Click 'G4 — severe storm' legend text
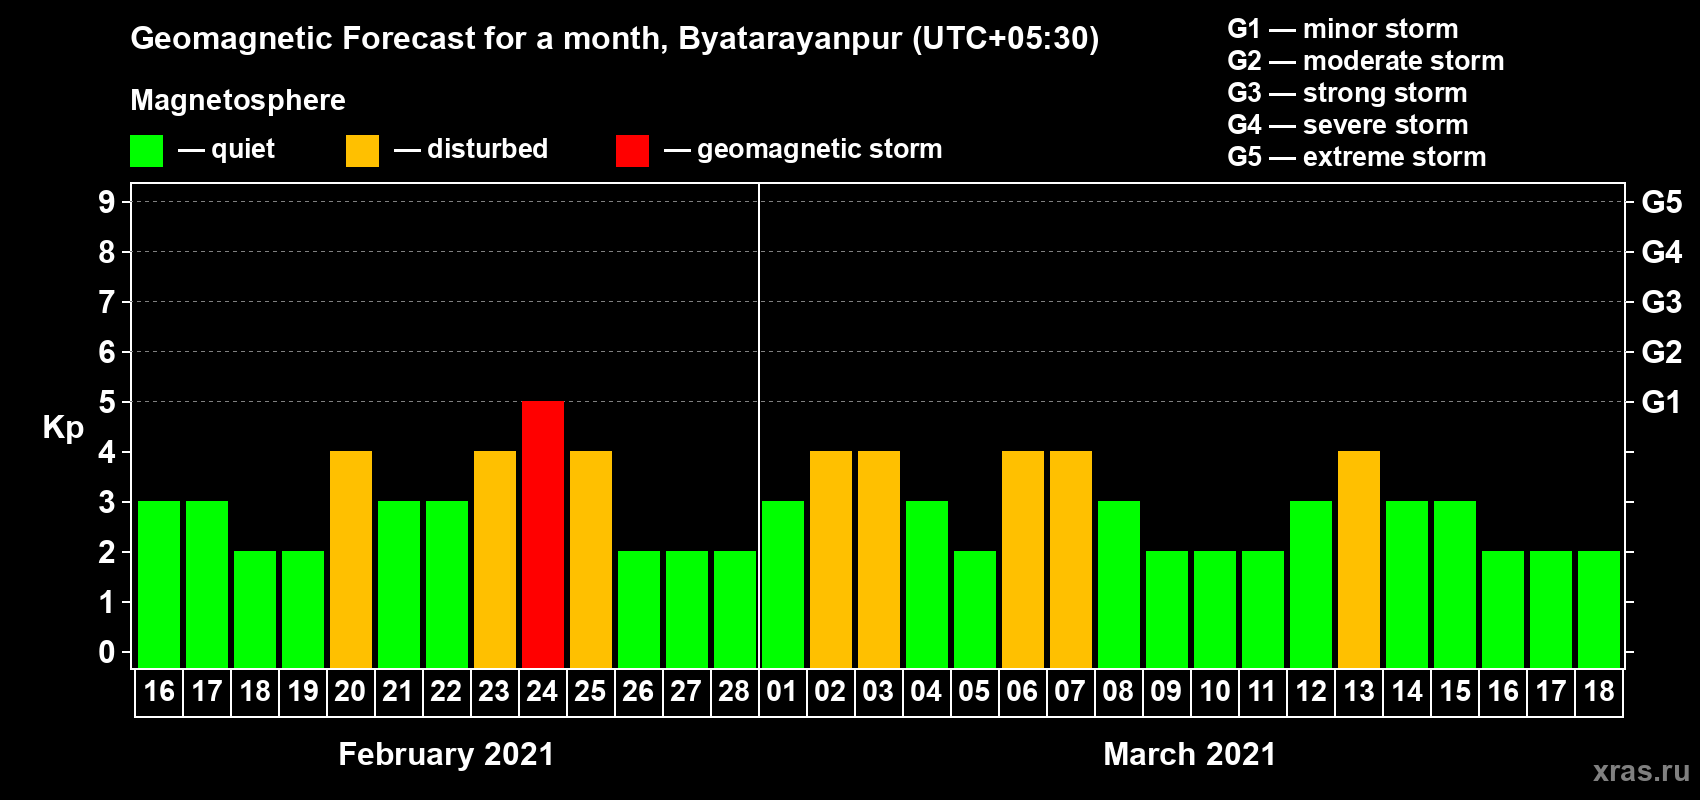 (1347, 125)
